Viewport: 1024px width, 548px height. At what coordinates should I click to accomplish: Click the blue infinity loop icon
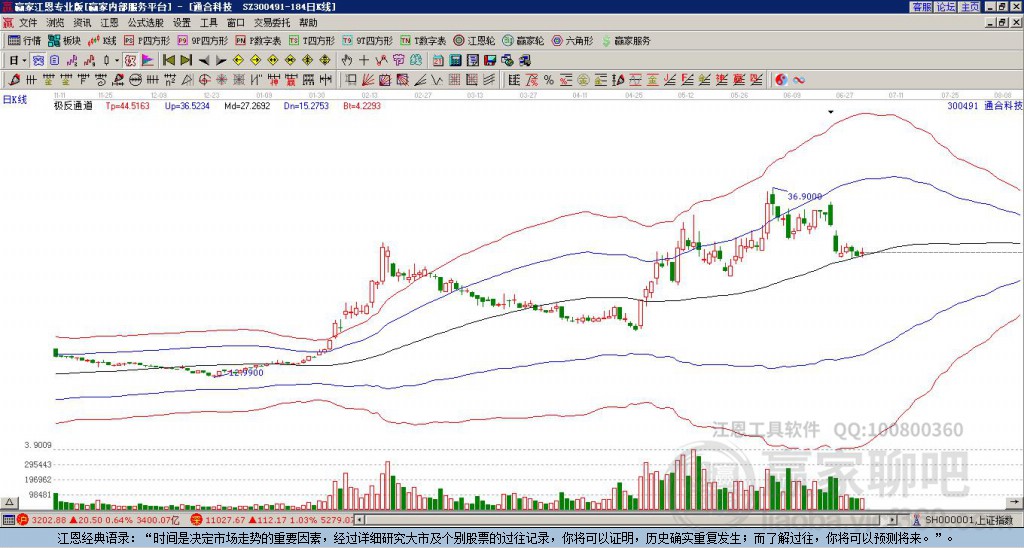coord(799,80)
